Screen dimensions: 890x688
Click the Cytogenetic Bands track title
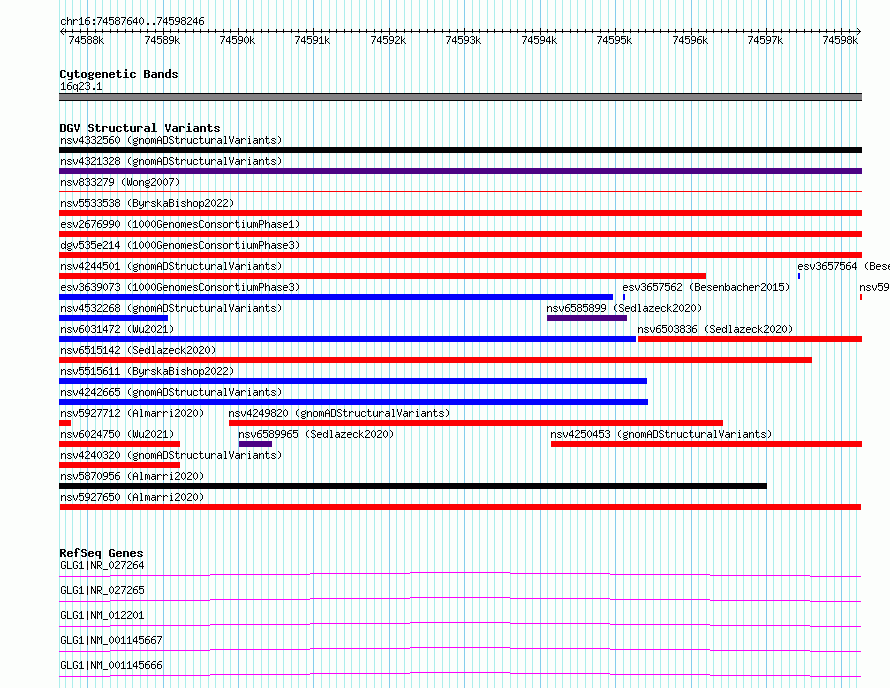pos(119,74)
